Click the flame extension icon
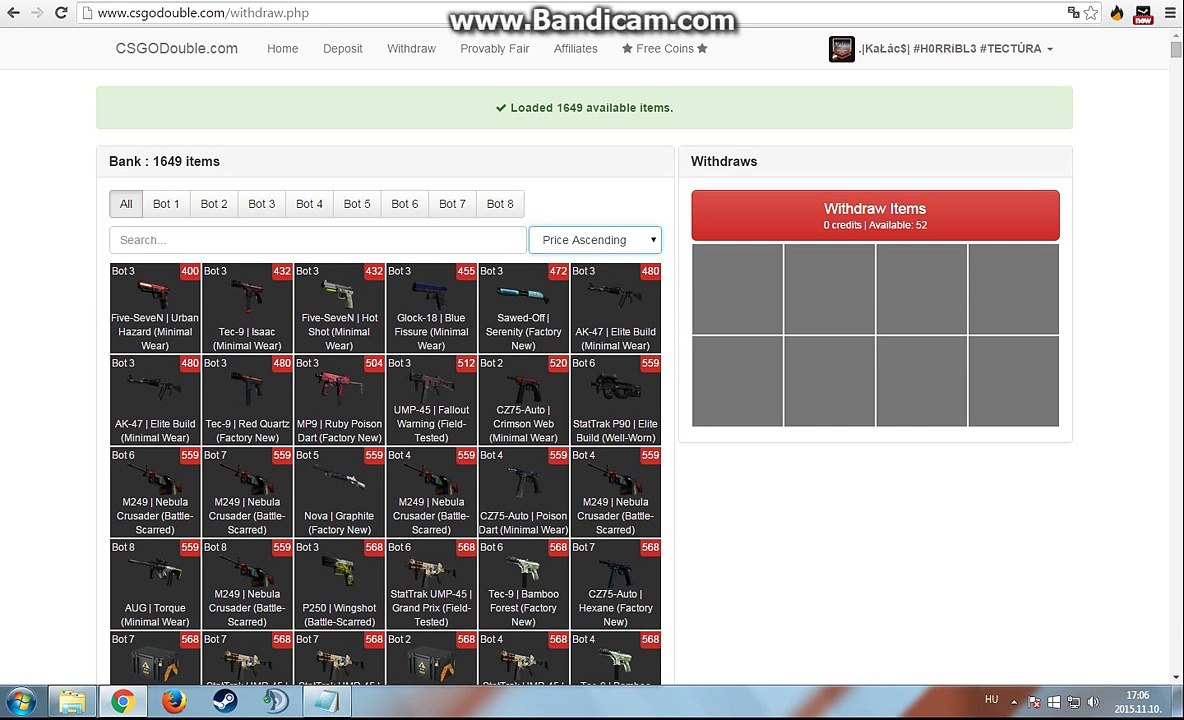 pos(1117,13)
